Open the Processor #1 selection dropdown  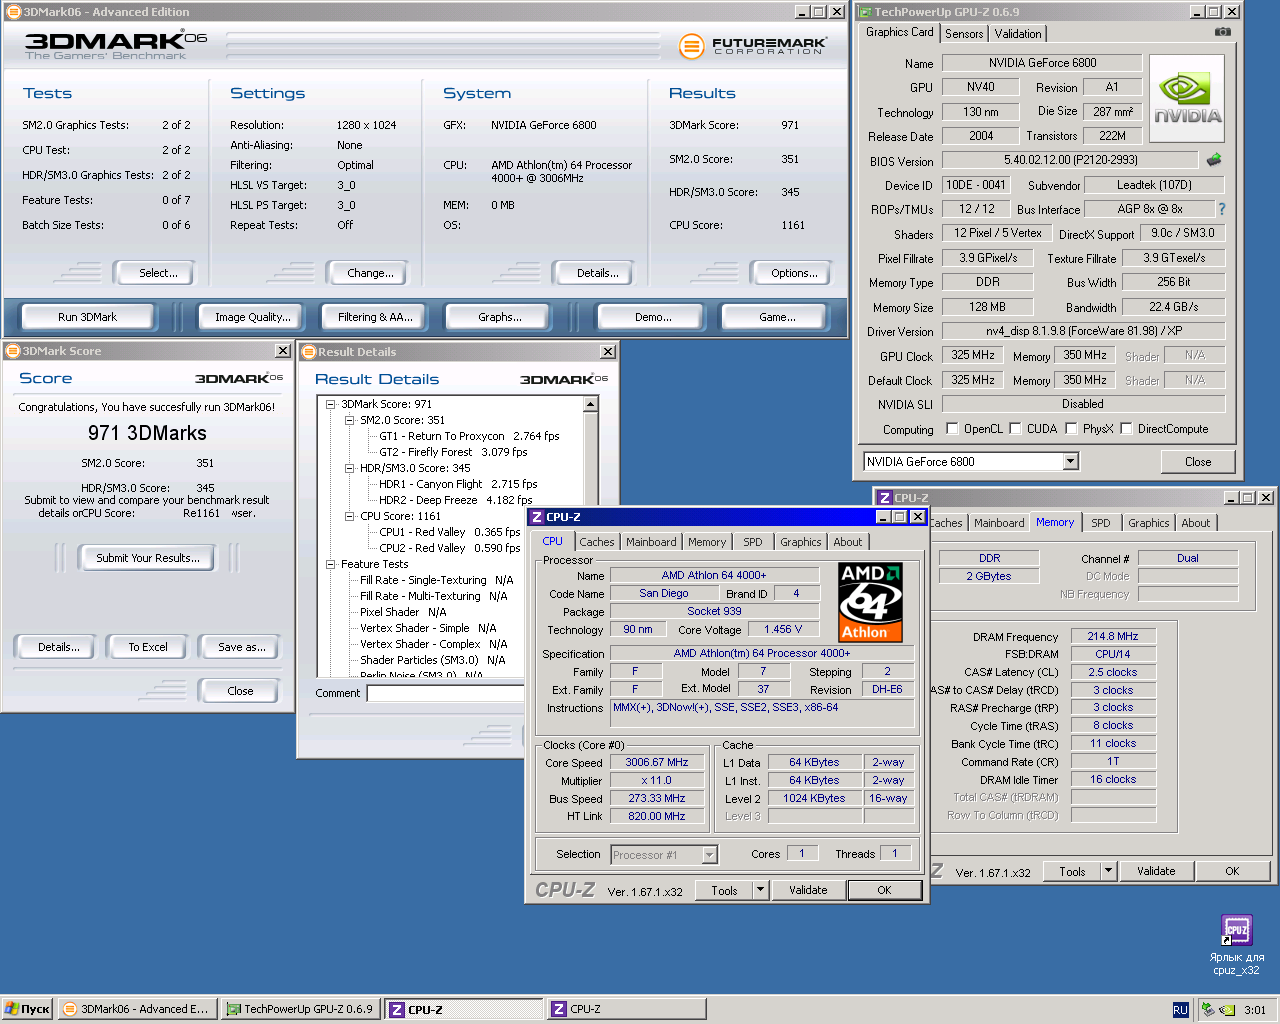[x=709, y=854]
